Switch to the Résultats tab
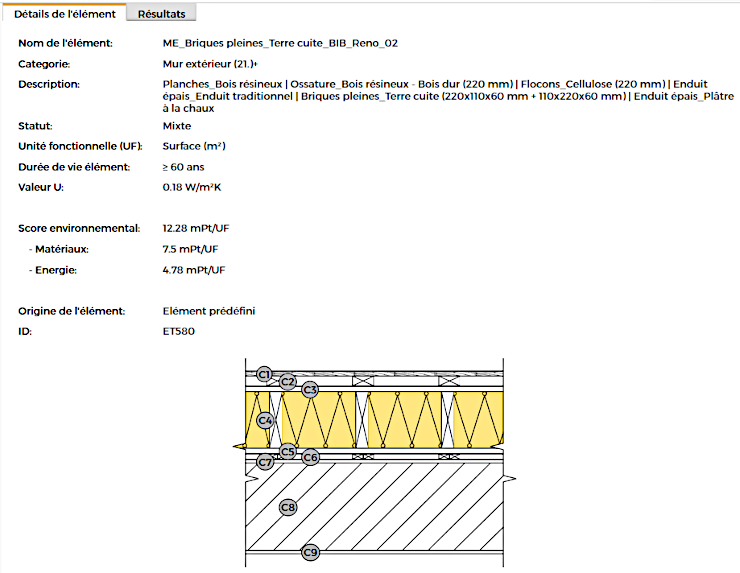The height and width of the screenshot is (573, 740). point(161,14)
